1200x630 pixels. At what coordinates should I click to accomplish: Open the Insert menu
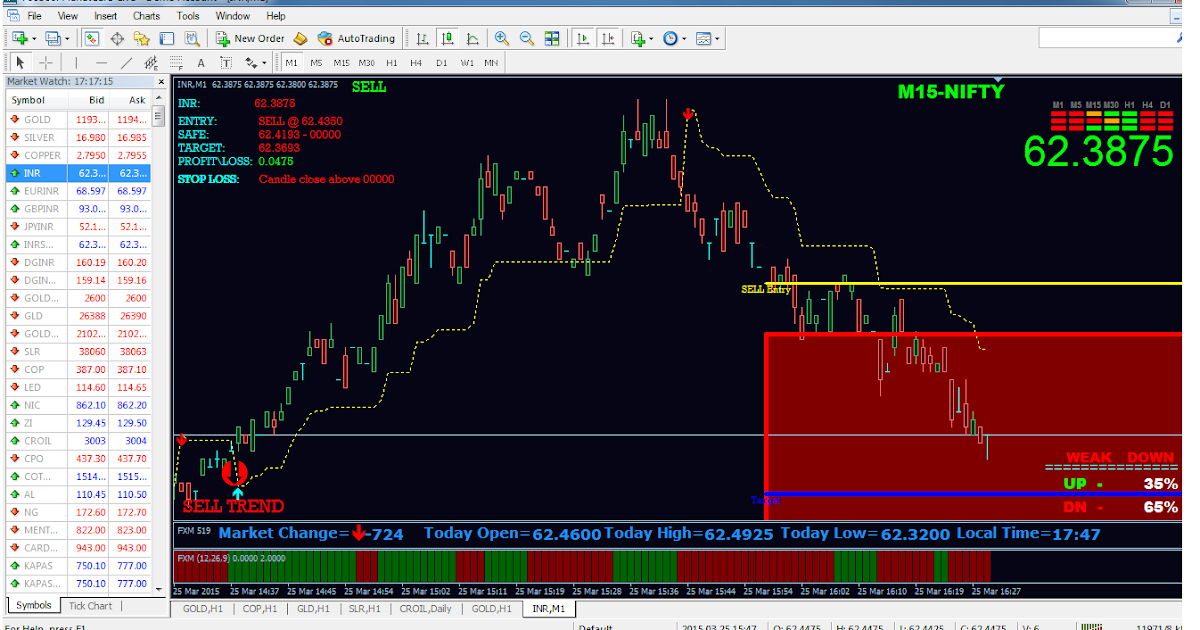[x=105, y=16]
